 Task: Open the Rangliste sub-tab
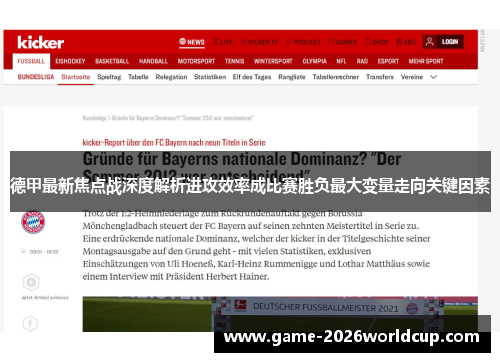[292, 77]
